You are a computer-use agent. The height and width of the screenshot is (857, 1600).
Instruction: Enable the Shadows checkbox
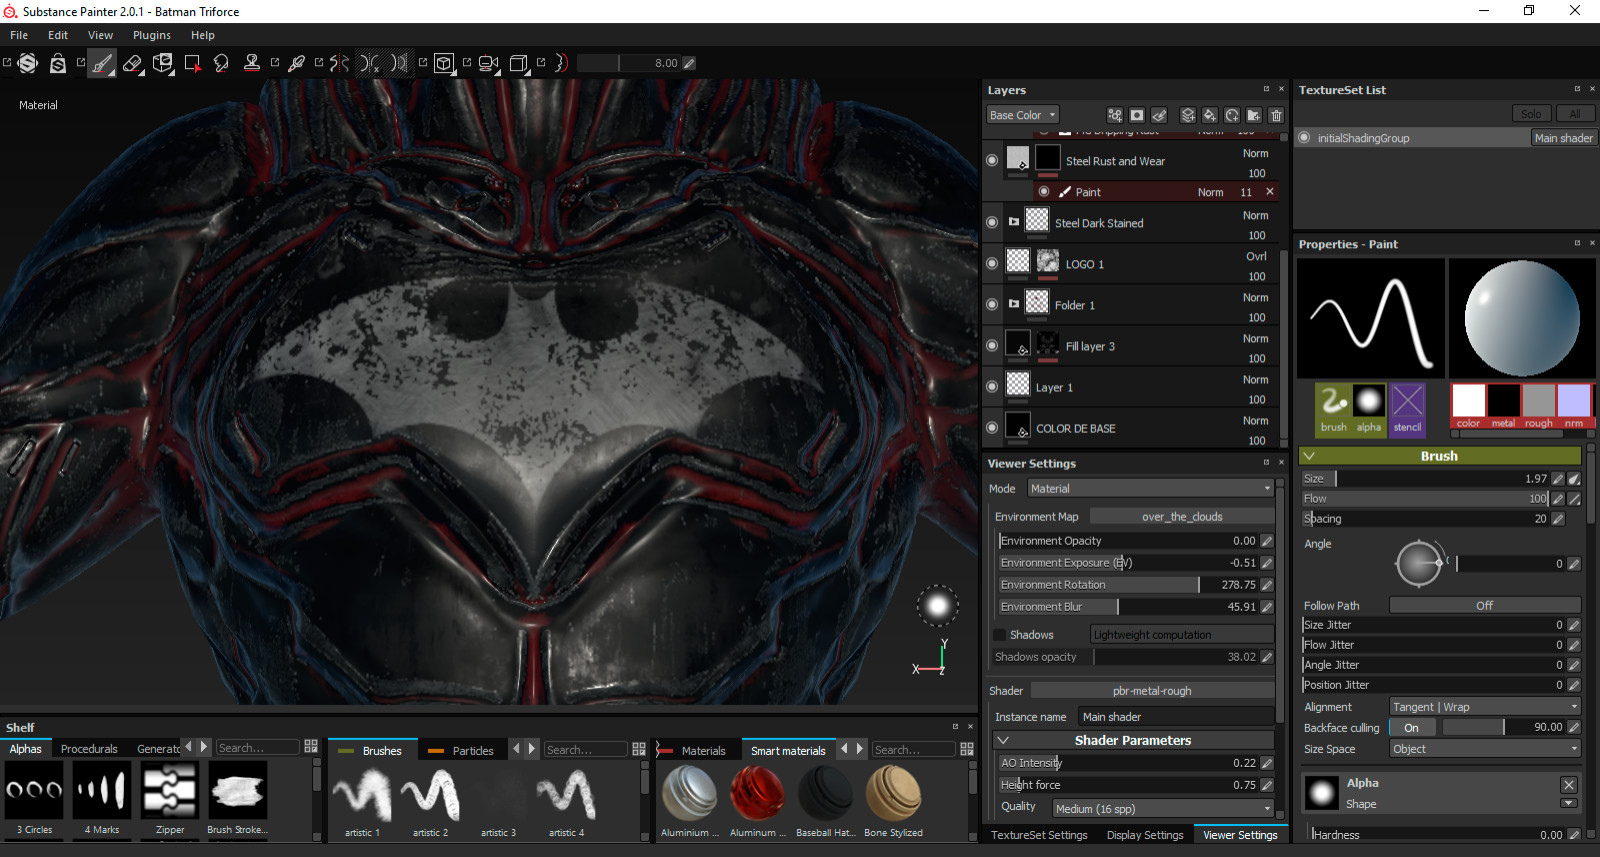(999, 635)
